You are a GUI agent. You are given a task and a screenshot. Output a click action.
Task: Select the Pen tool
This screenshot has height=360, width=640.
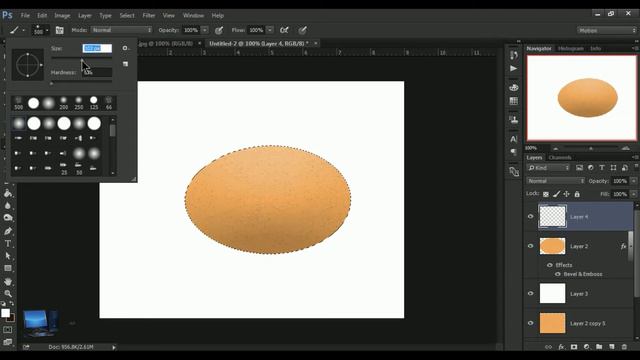[x=8, y=231]
